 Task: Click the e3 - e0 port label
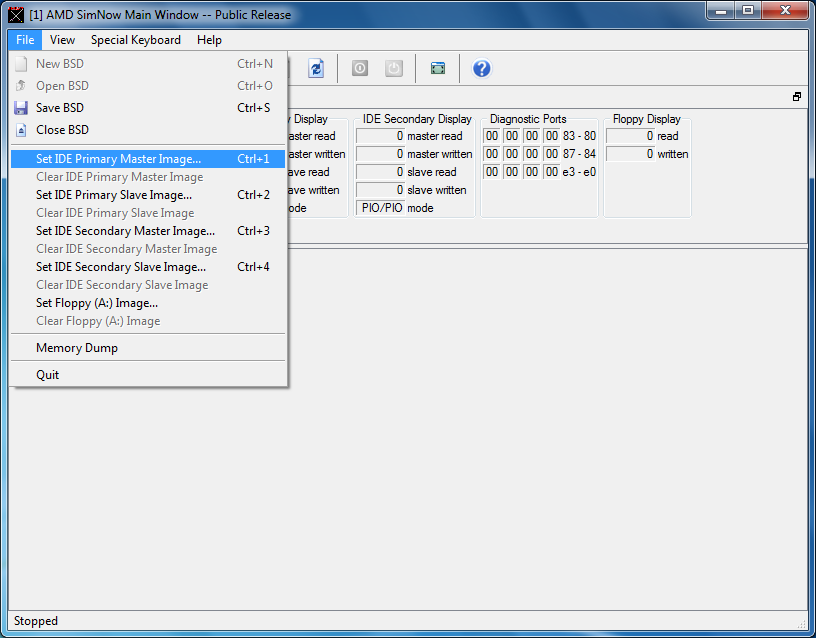point(579,172)
